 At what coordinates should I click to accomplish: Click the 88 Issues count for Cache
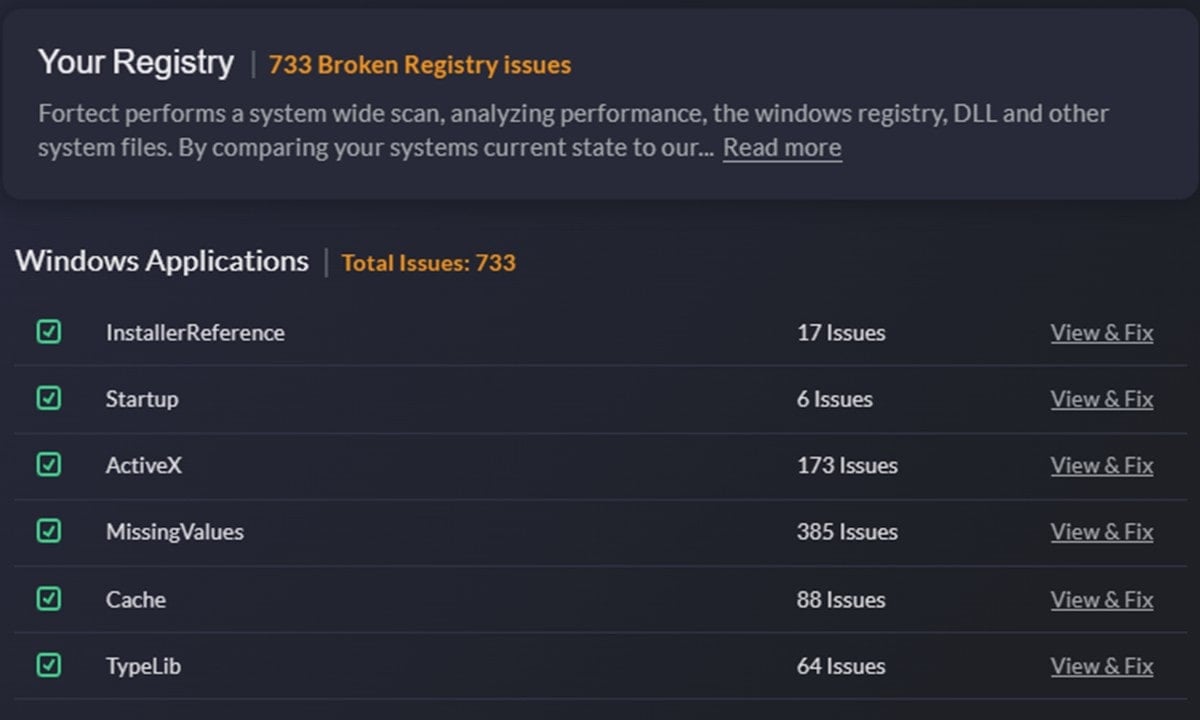pos(841,600)
